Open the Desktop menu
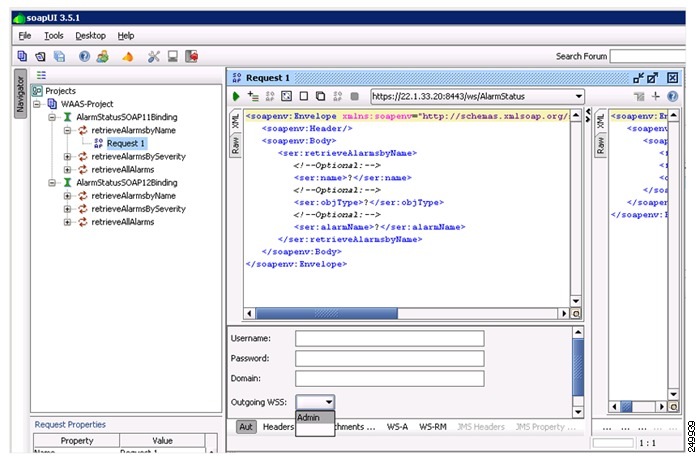This screenshot has width=700, height=459. 90,36
